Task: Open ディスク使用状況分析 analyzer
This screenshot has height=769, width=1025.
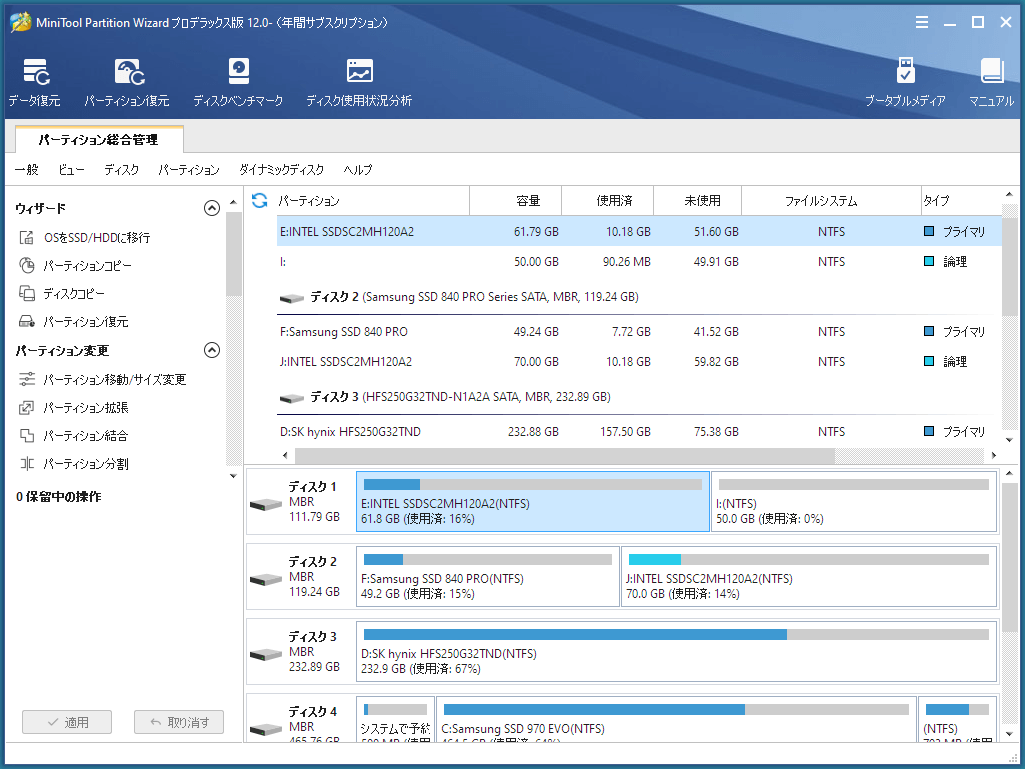Action: tap(359, 82)
